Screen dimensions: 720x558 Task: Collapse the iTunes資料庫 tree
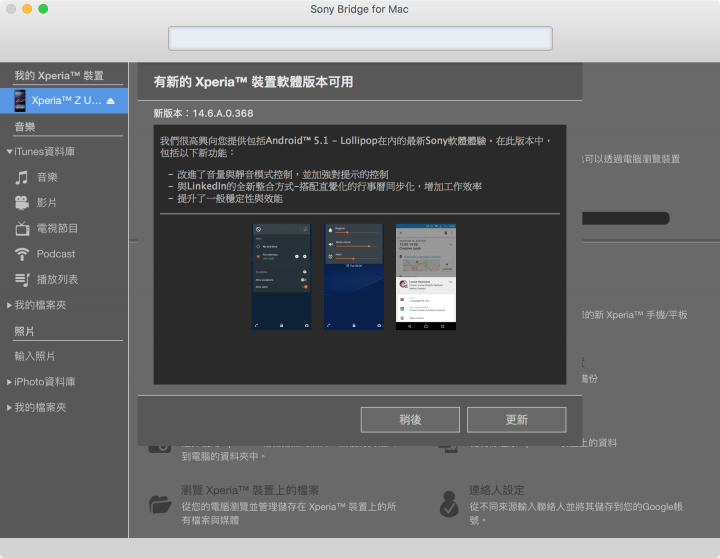coord(9,152)
